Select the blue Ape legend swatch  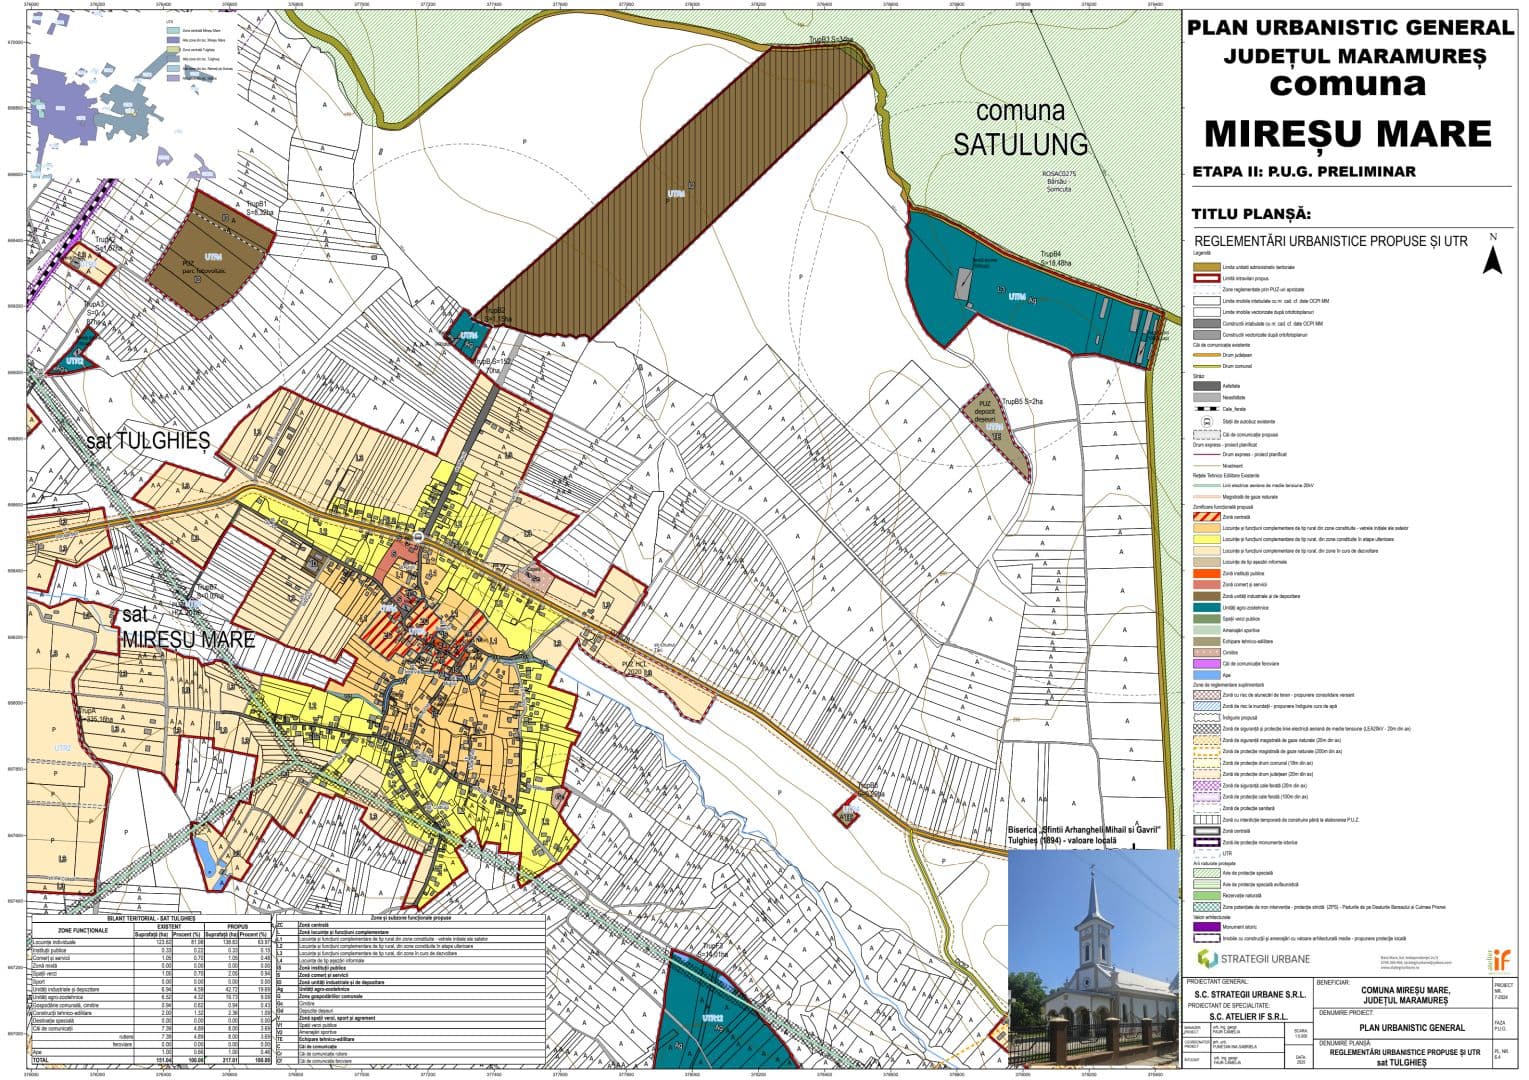pos(1207,675)
